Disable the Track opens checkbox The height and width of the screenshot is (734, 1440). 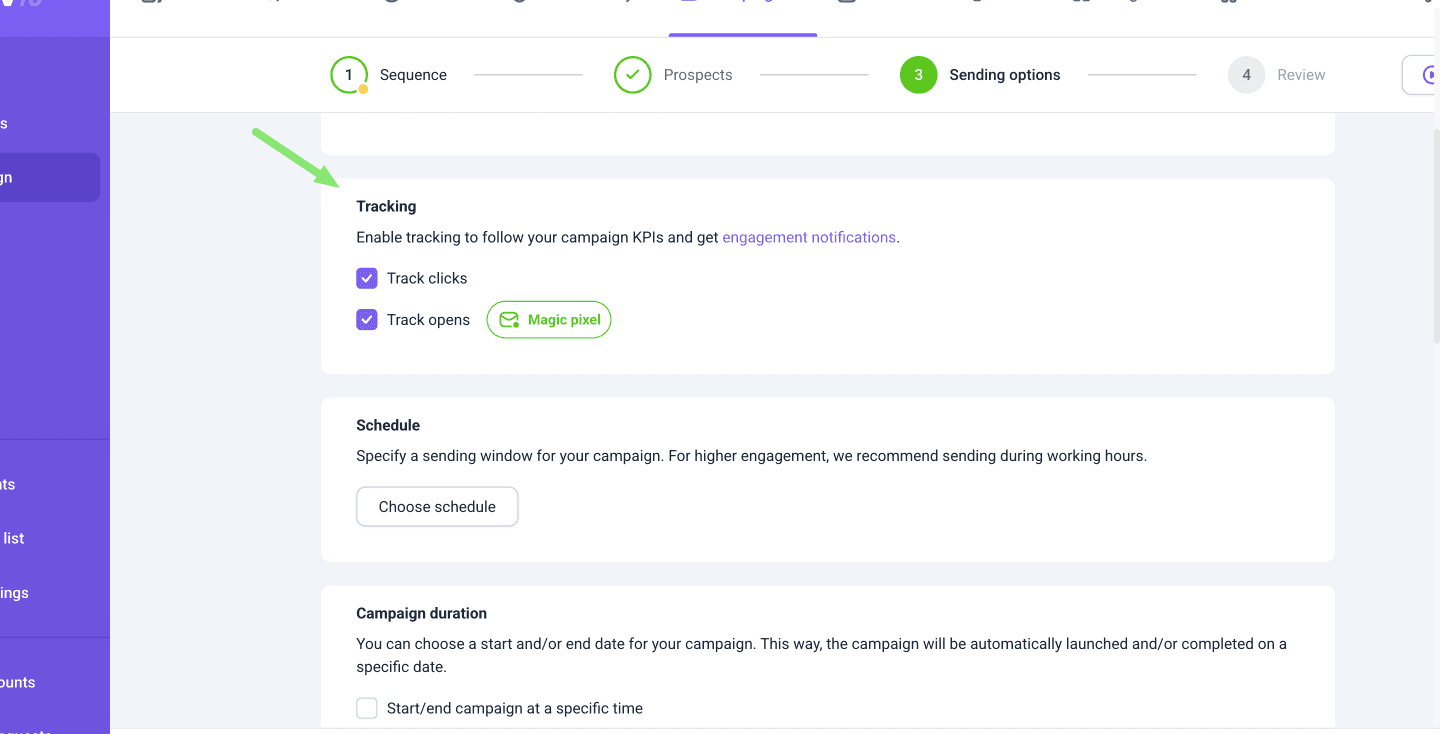(367, 320)
